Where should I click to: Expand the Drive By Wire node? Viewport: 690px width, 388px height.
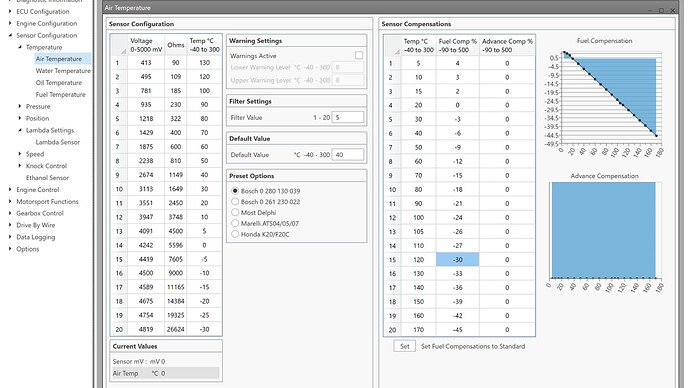coord(10,225)
